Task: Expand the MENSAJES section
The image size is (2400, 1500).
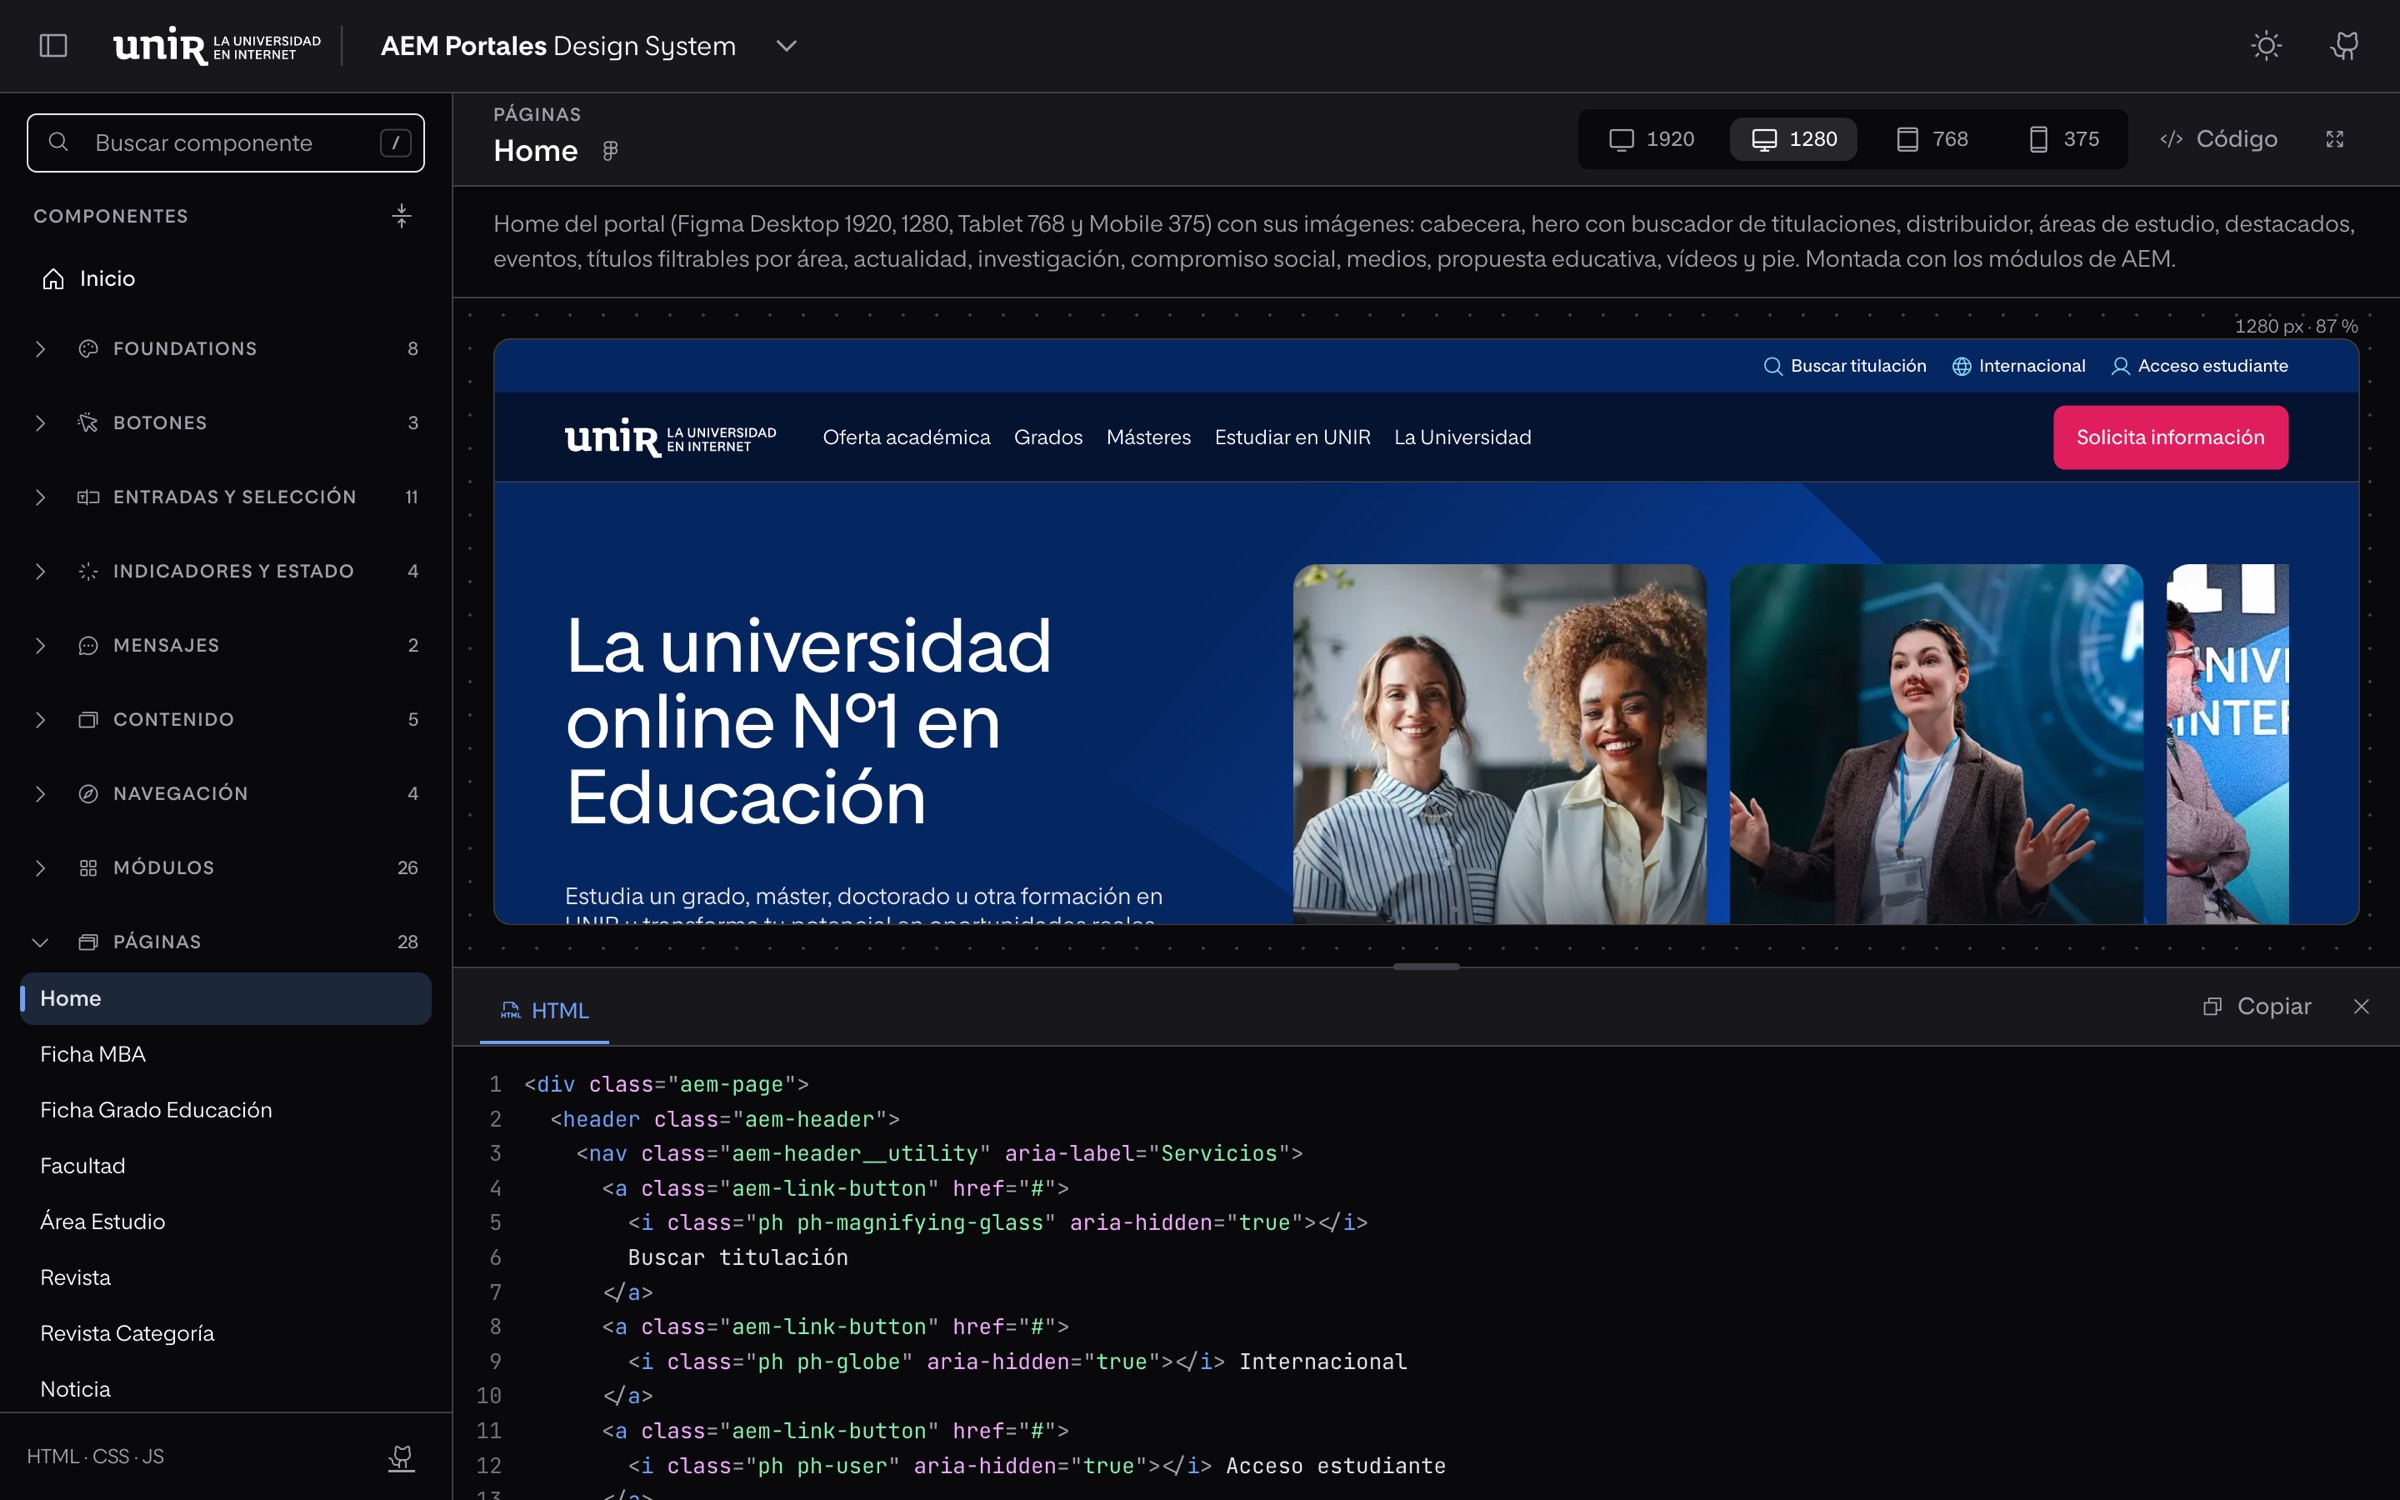Action: tap(226, 645)
